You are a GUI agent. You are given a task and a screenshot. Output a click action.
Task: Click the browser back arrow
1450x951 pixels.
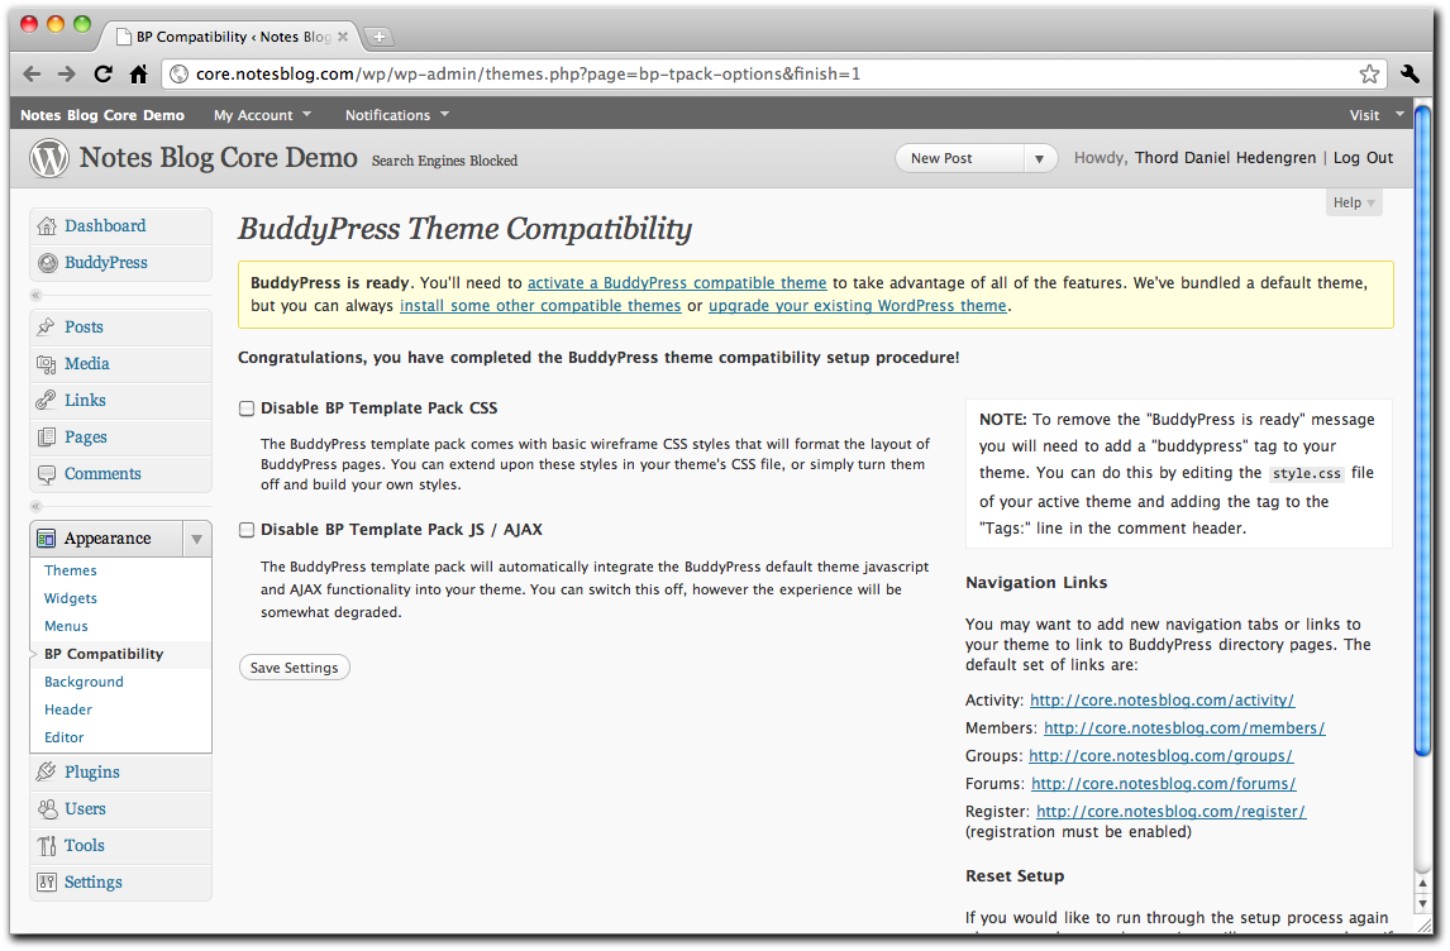tap(32, 74)
